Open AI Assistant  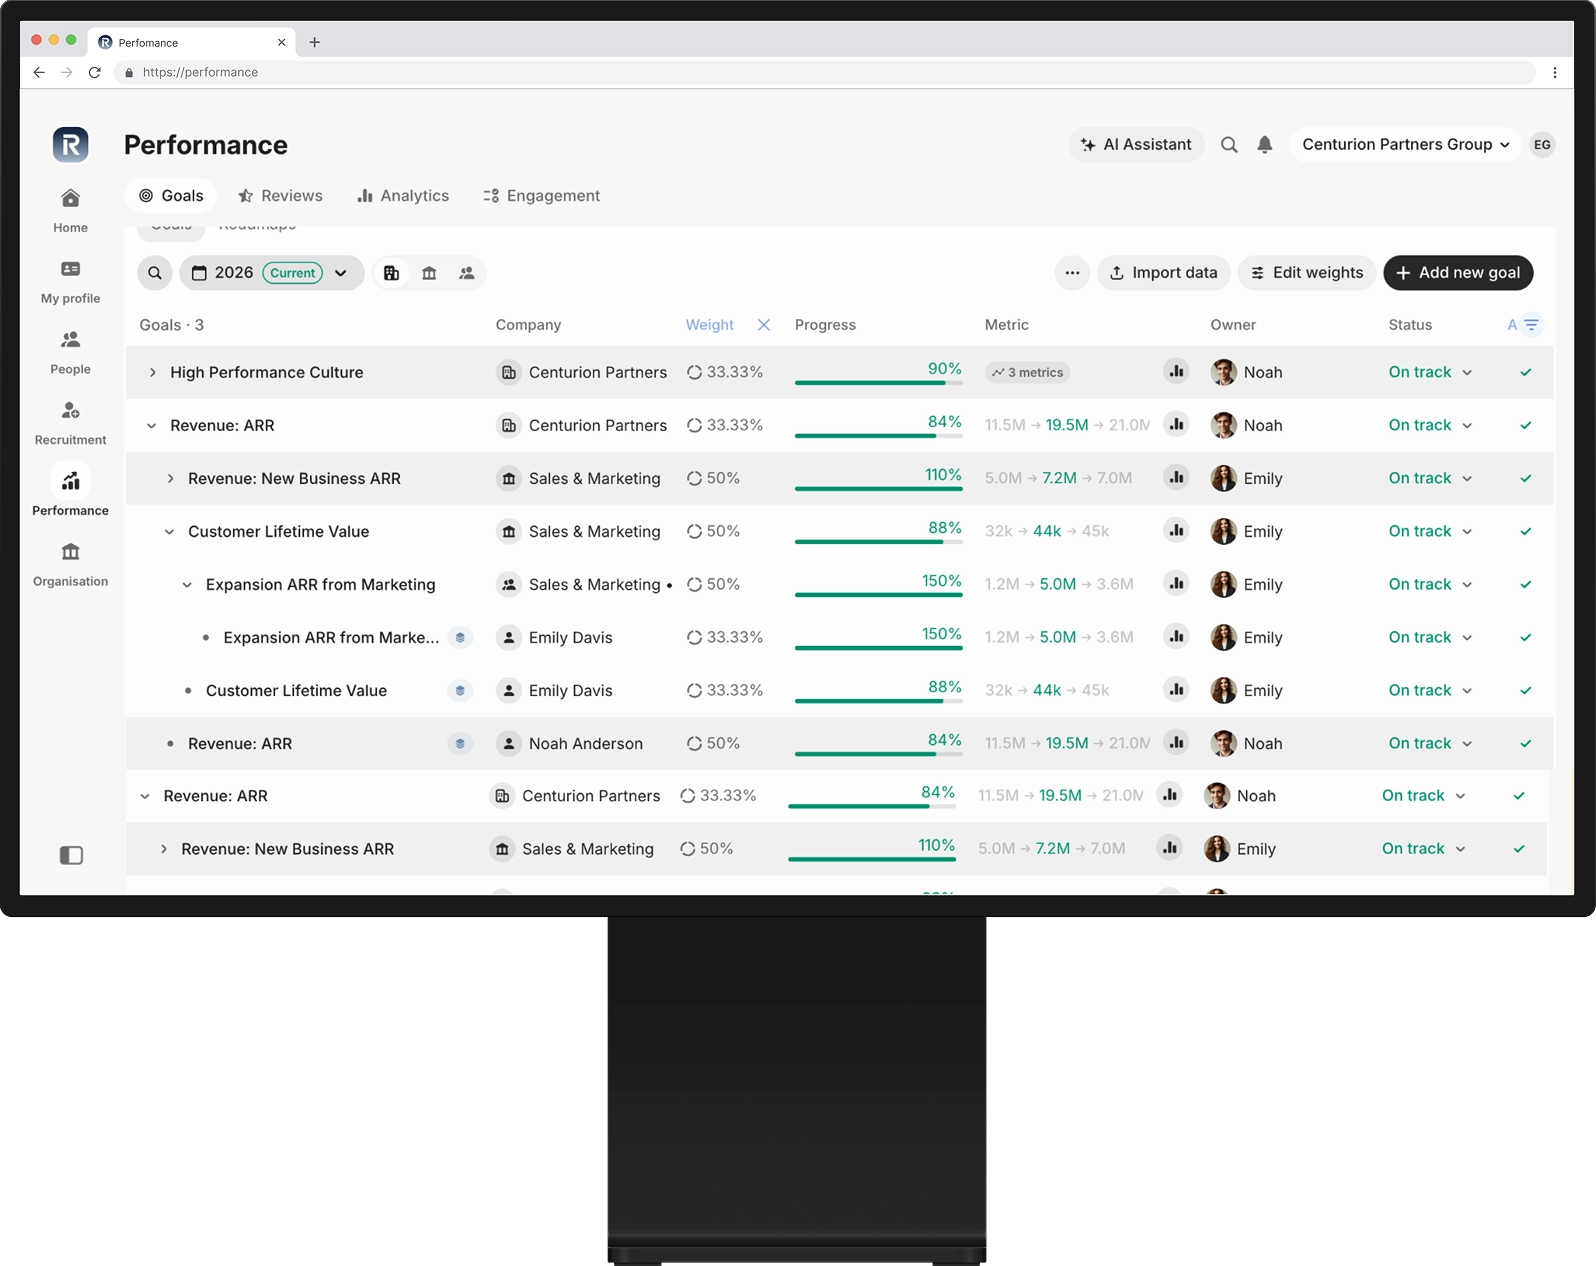[x=1136, y=145]
